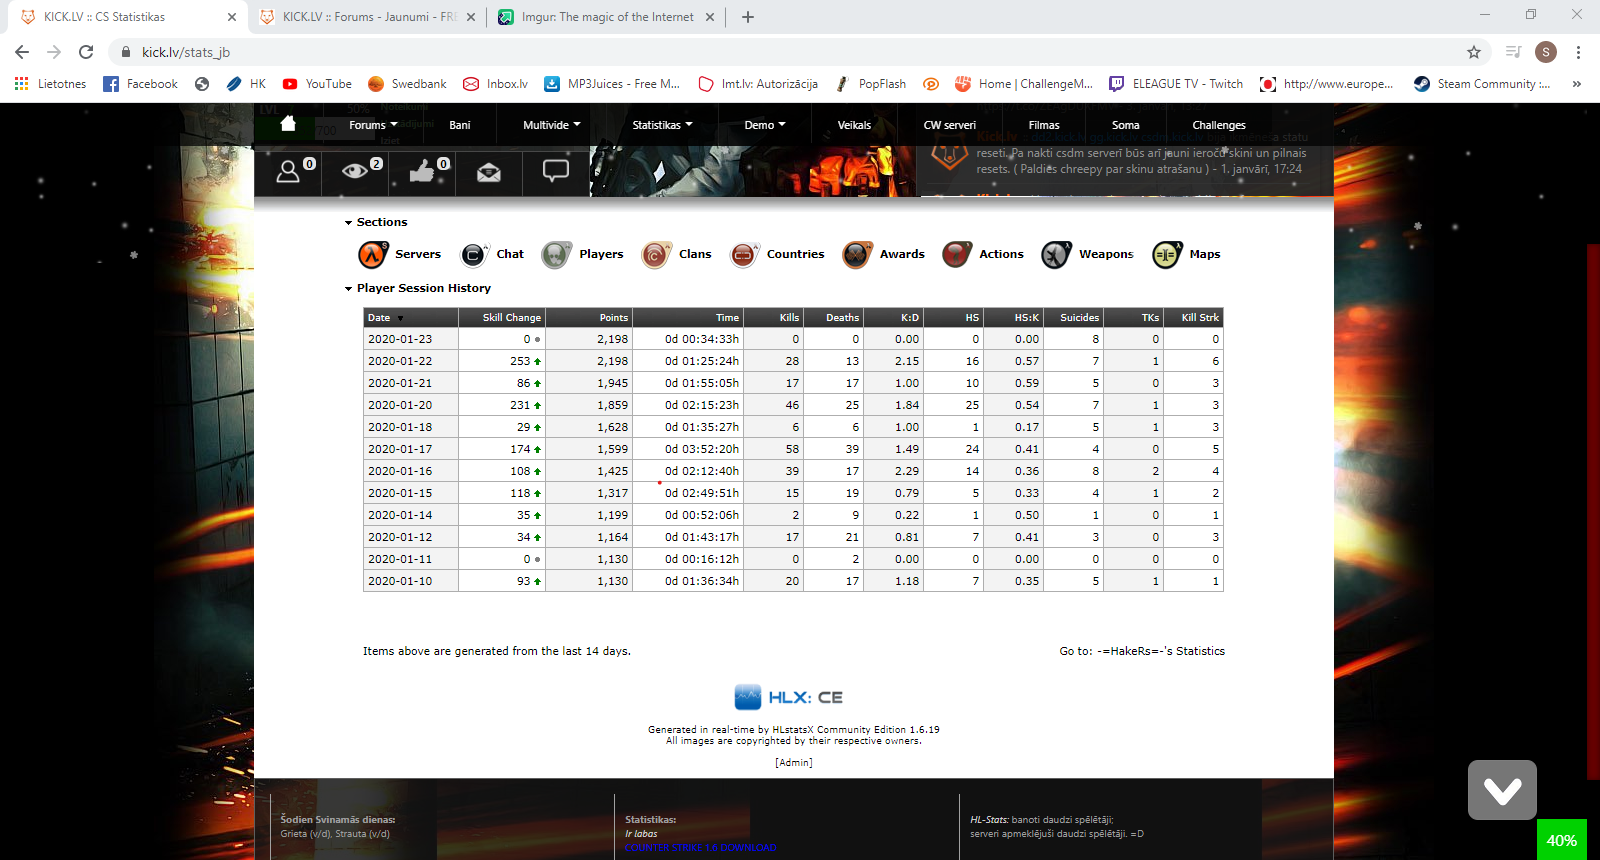Image resolution: width=1600 pixels, height=860 pixels.
Task: Collapse the Player Session History expander
Action: pos(349,289)
